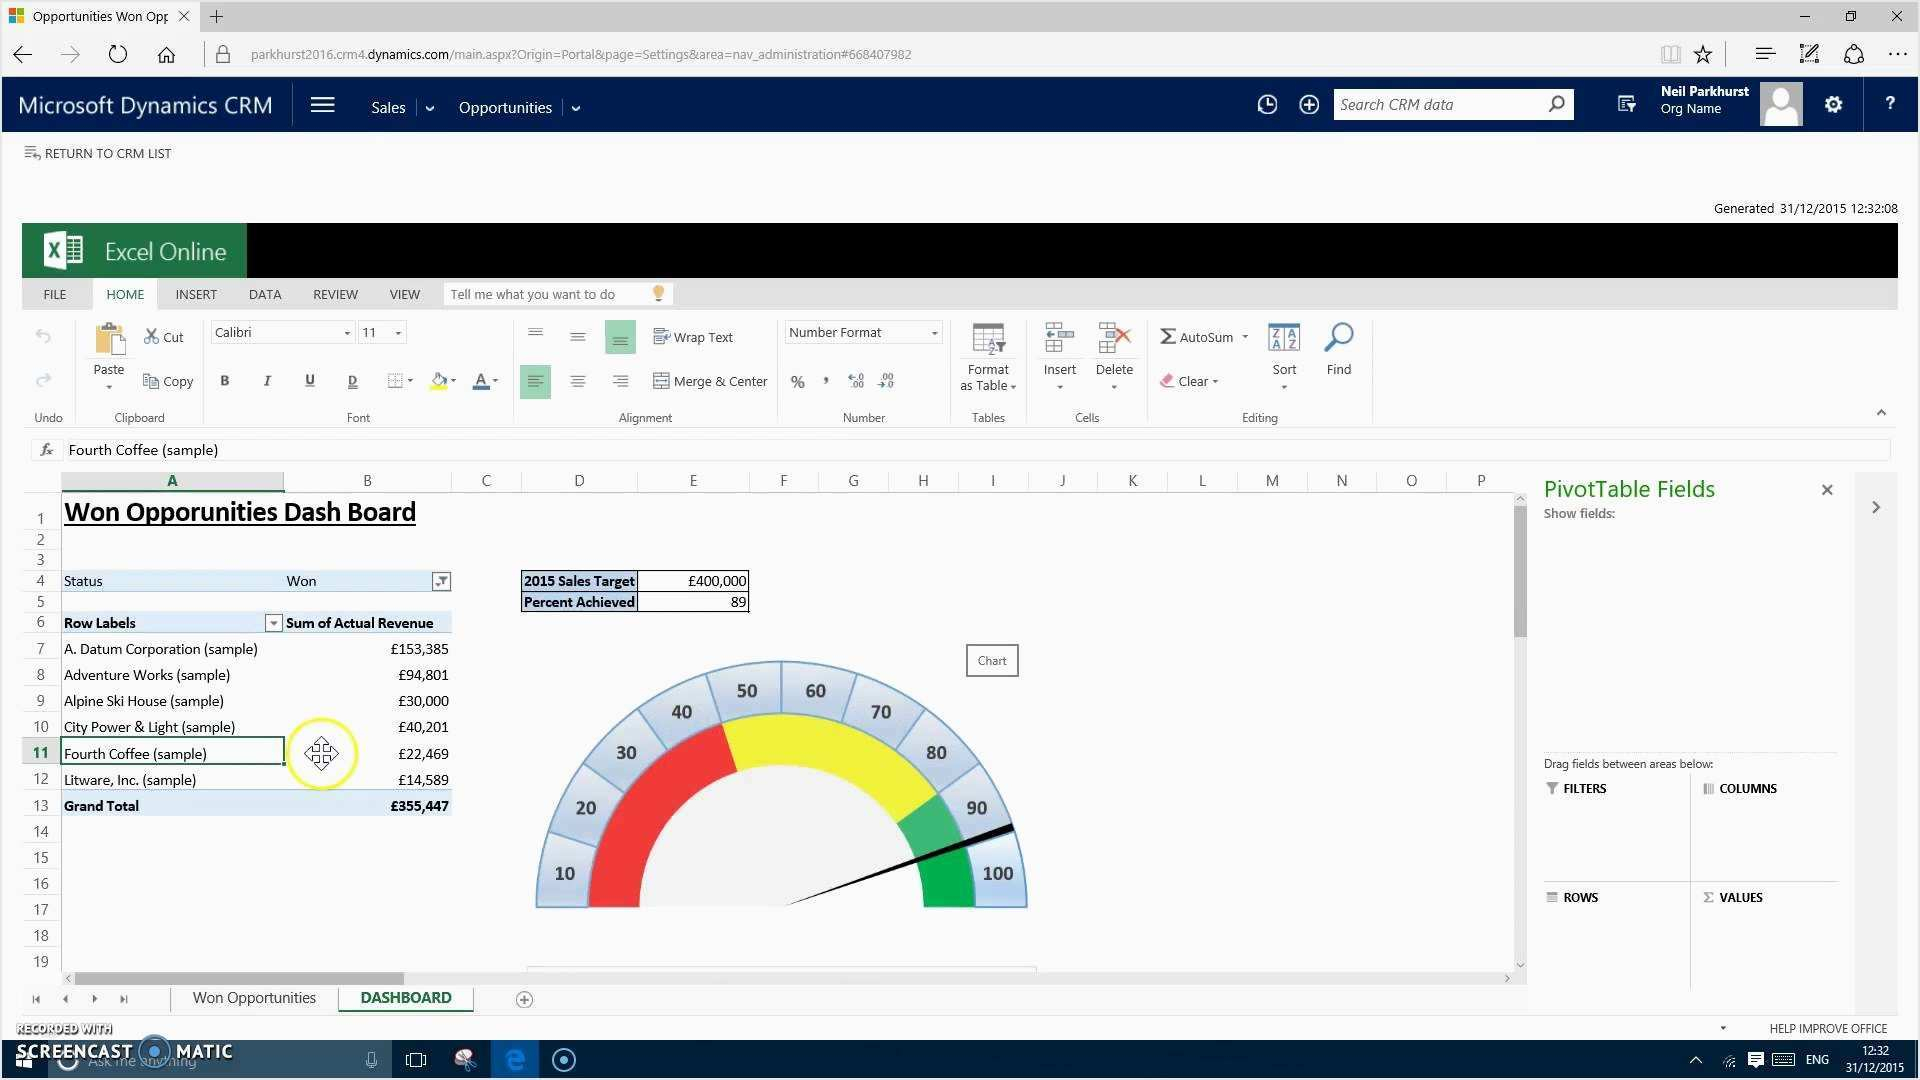The width and height of the screenshot is (1920, 1080).
Task: Toggle bold formatting
Action: pyautogui.click(x=225, y=381)
